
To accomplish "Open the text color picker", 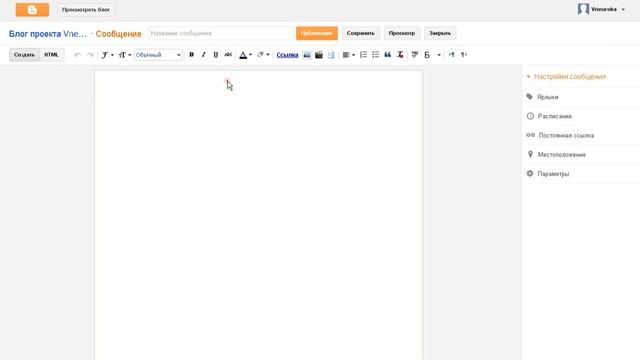I will [245, 55].
